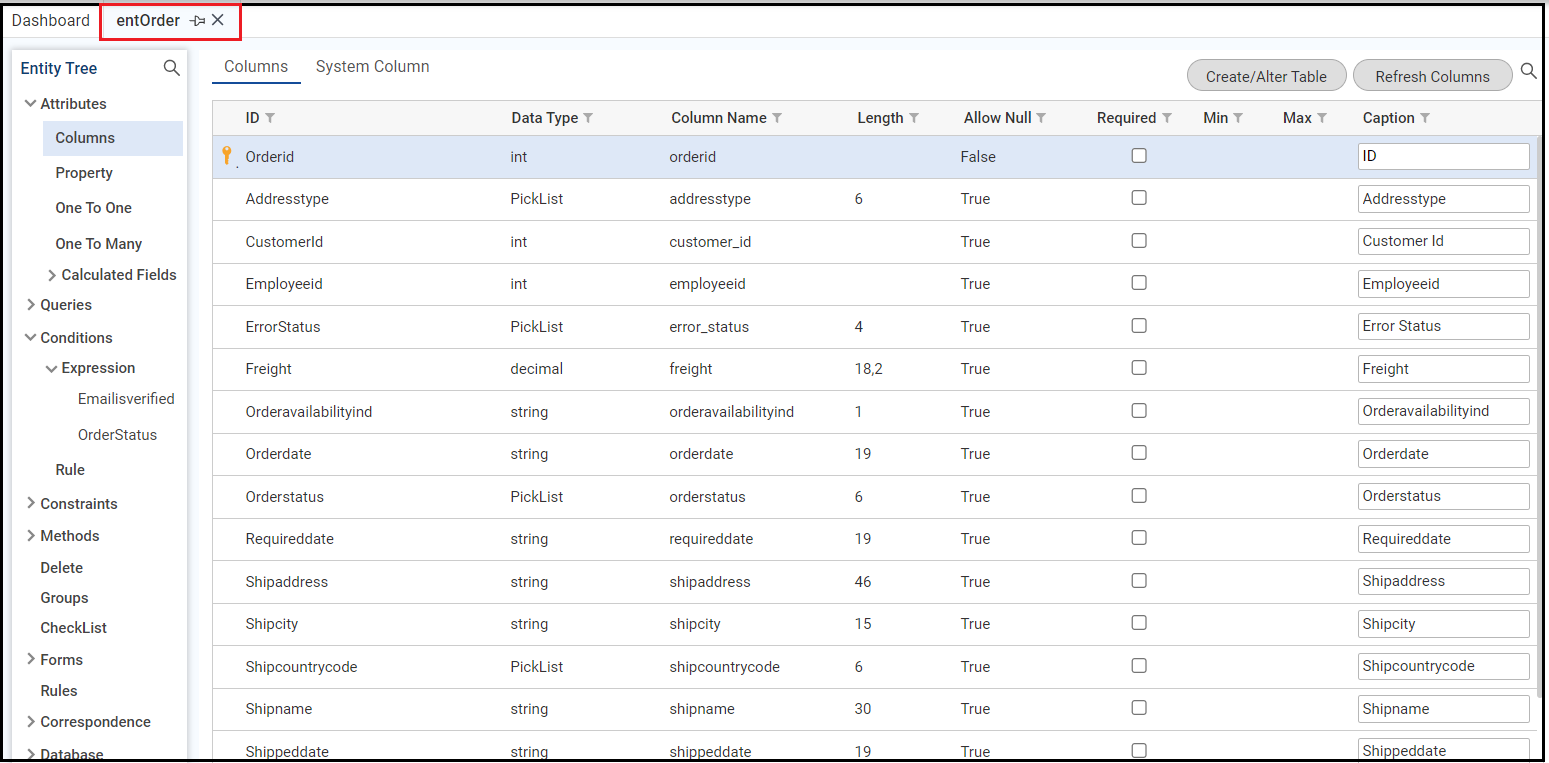Switch to the System Column tab
The width and height of the screenshot is (1549, 763).
(x=372, y=67)
